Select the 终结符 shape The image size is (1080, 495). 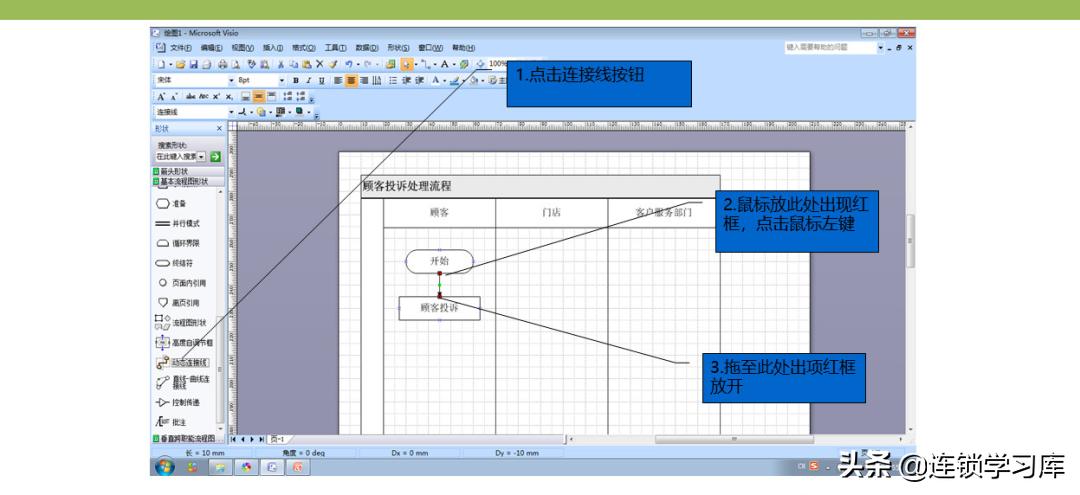pos(175,263)
